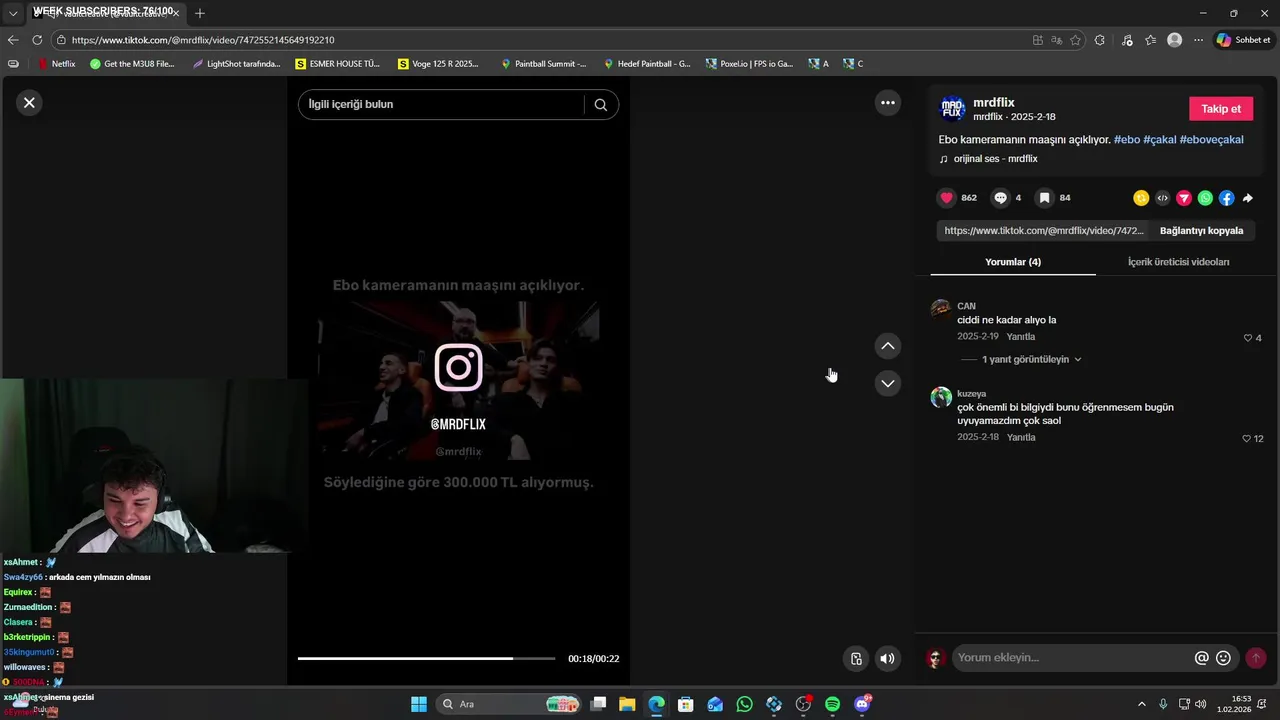Open the browser tab list dropdown chevron

(x=13, y=13)
